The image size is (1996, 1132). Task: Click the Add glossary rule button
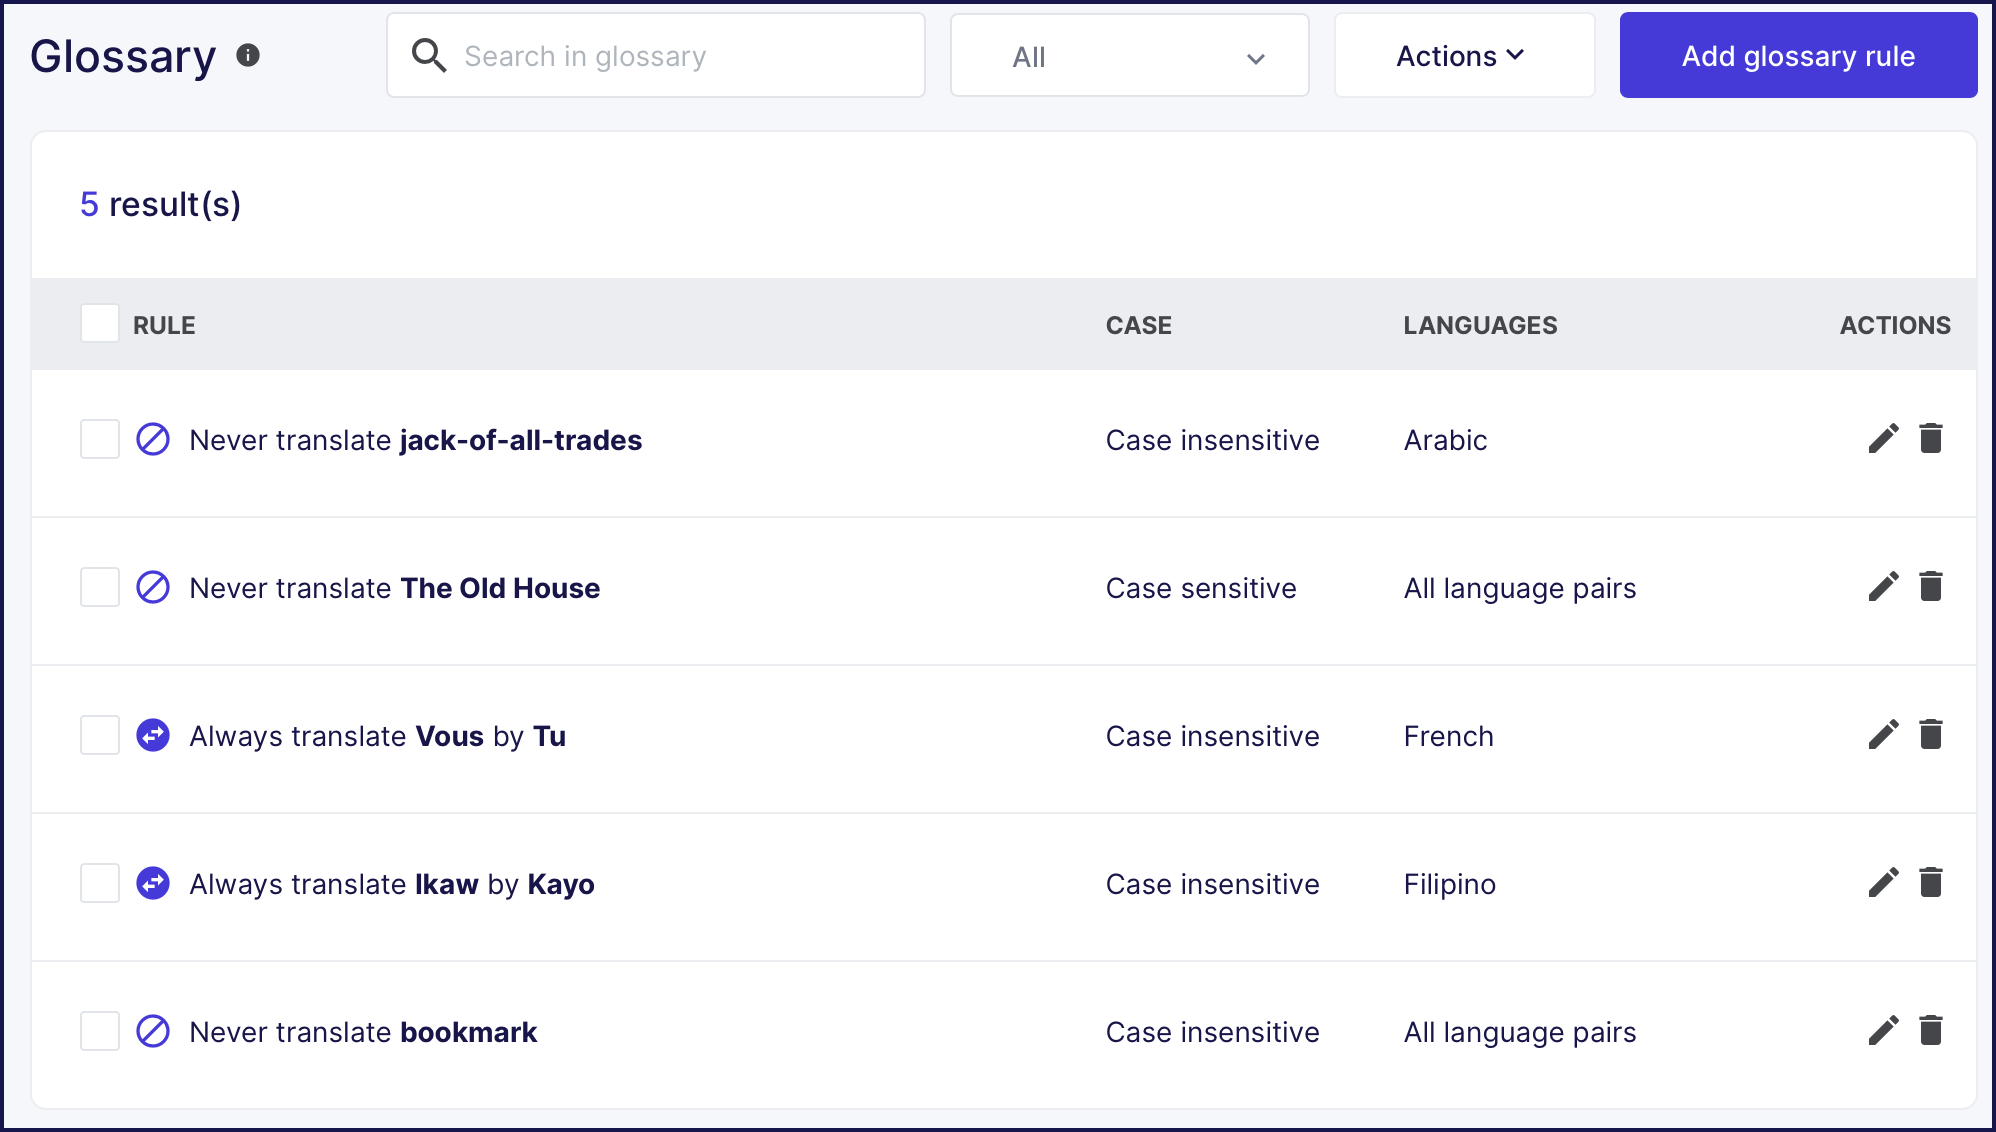(1797, 55)
